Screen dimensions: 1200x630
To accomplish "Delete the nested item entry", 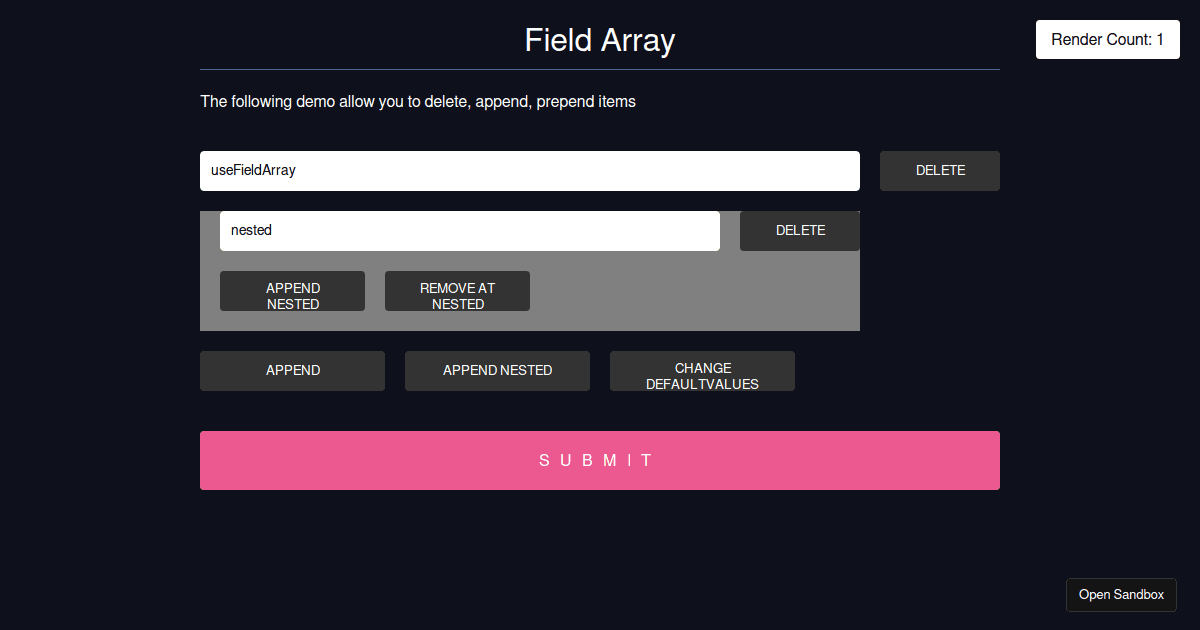I will point(799,230).
